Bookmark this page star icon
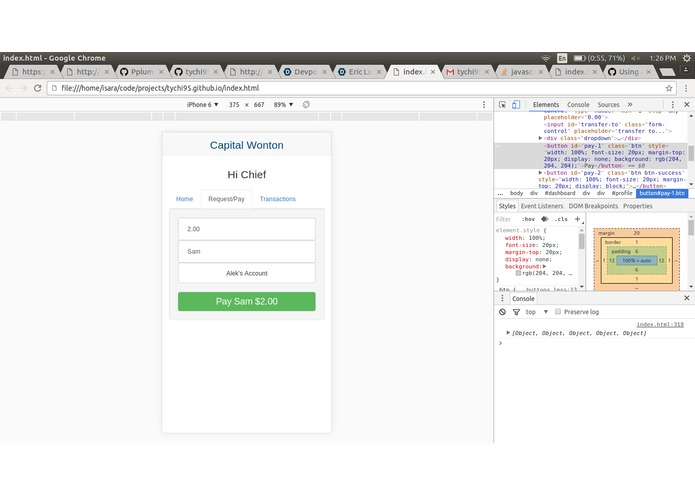 tap(669, 88)
